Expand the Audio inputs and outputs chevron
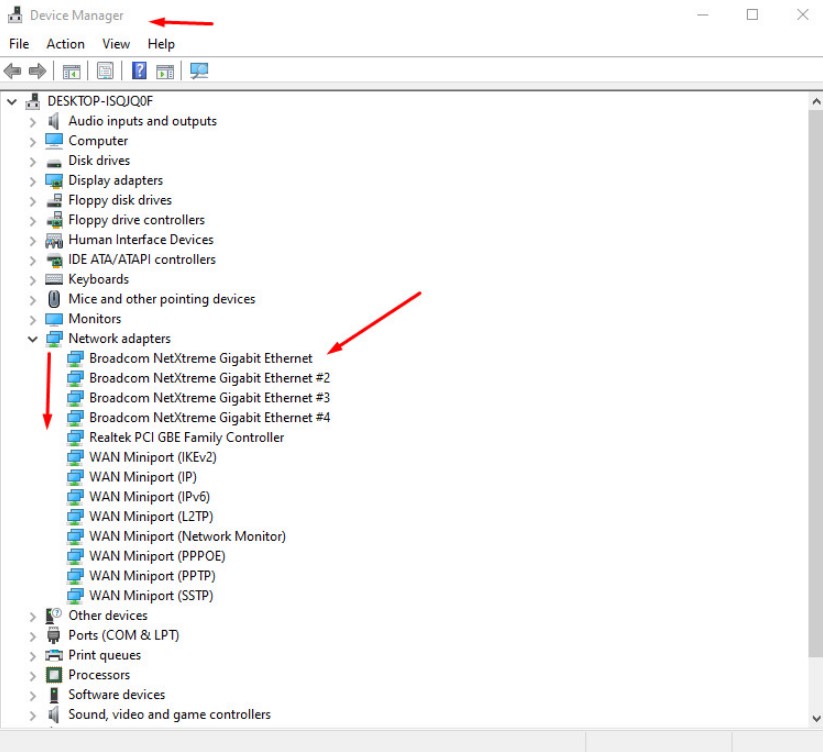823x752 pixels. 33,122
